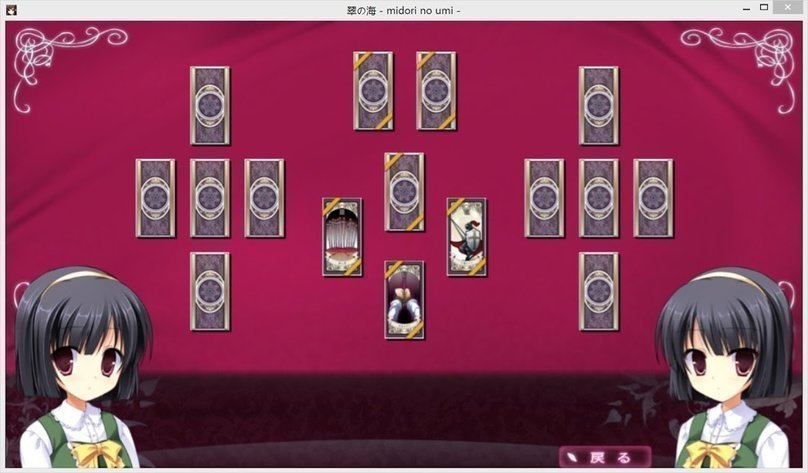Select the top card of the right cross group

[x=599, y=106]
